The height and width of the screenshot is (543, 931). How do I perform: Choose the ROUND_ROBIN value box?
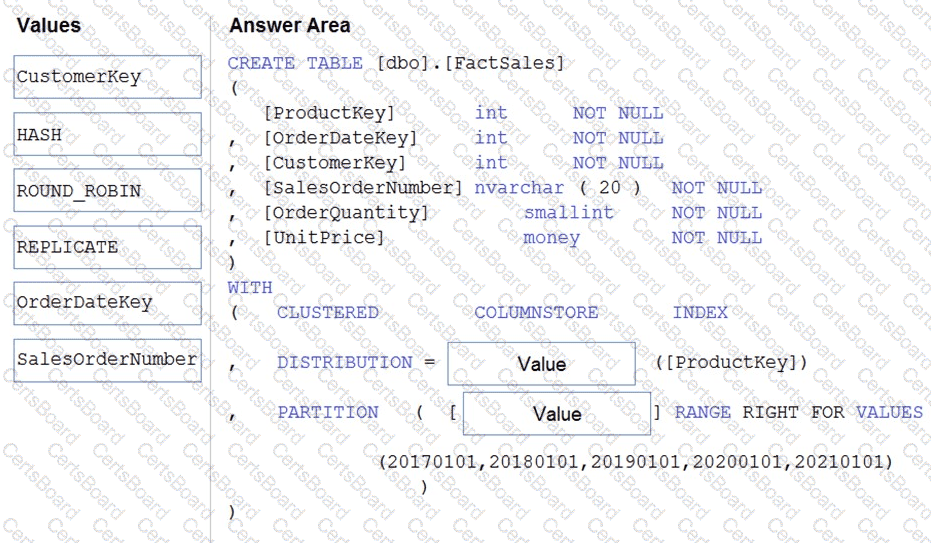[x=107, y=190]
